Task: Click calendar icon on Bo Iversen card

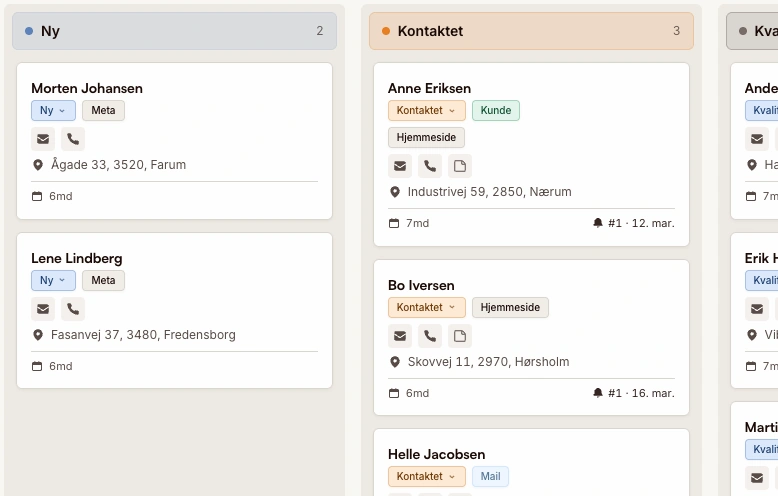Action: (x=394, y=393)
